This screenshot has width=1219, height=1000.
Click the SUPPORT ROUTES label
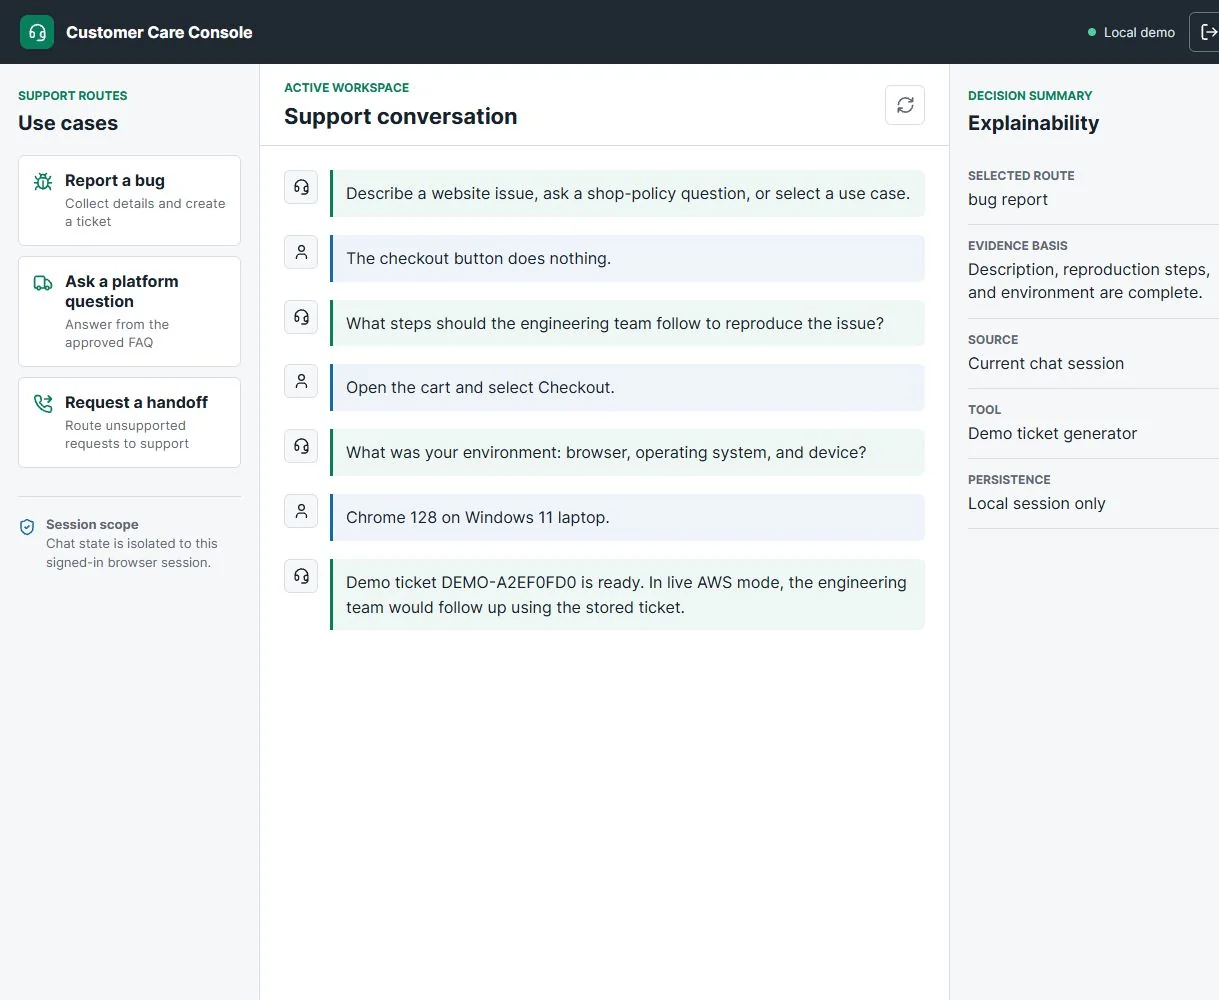pyautogui.click(x=73, y=96)
